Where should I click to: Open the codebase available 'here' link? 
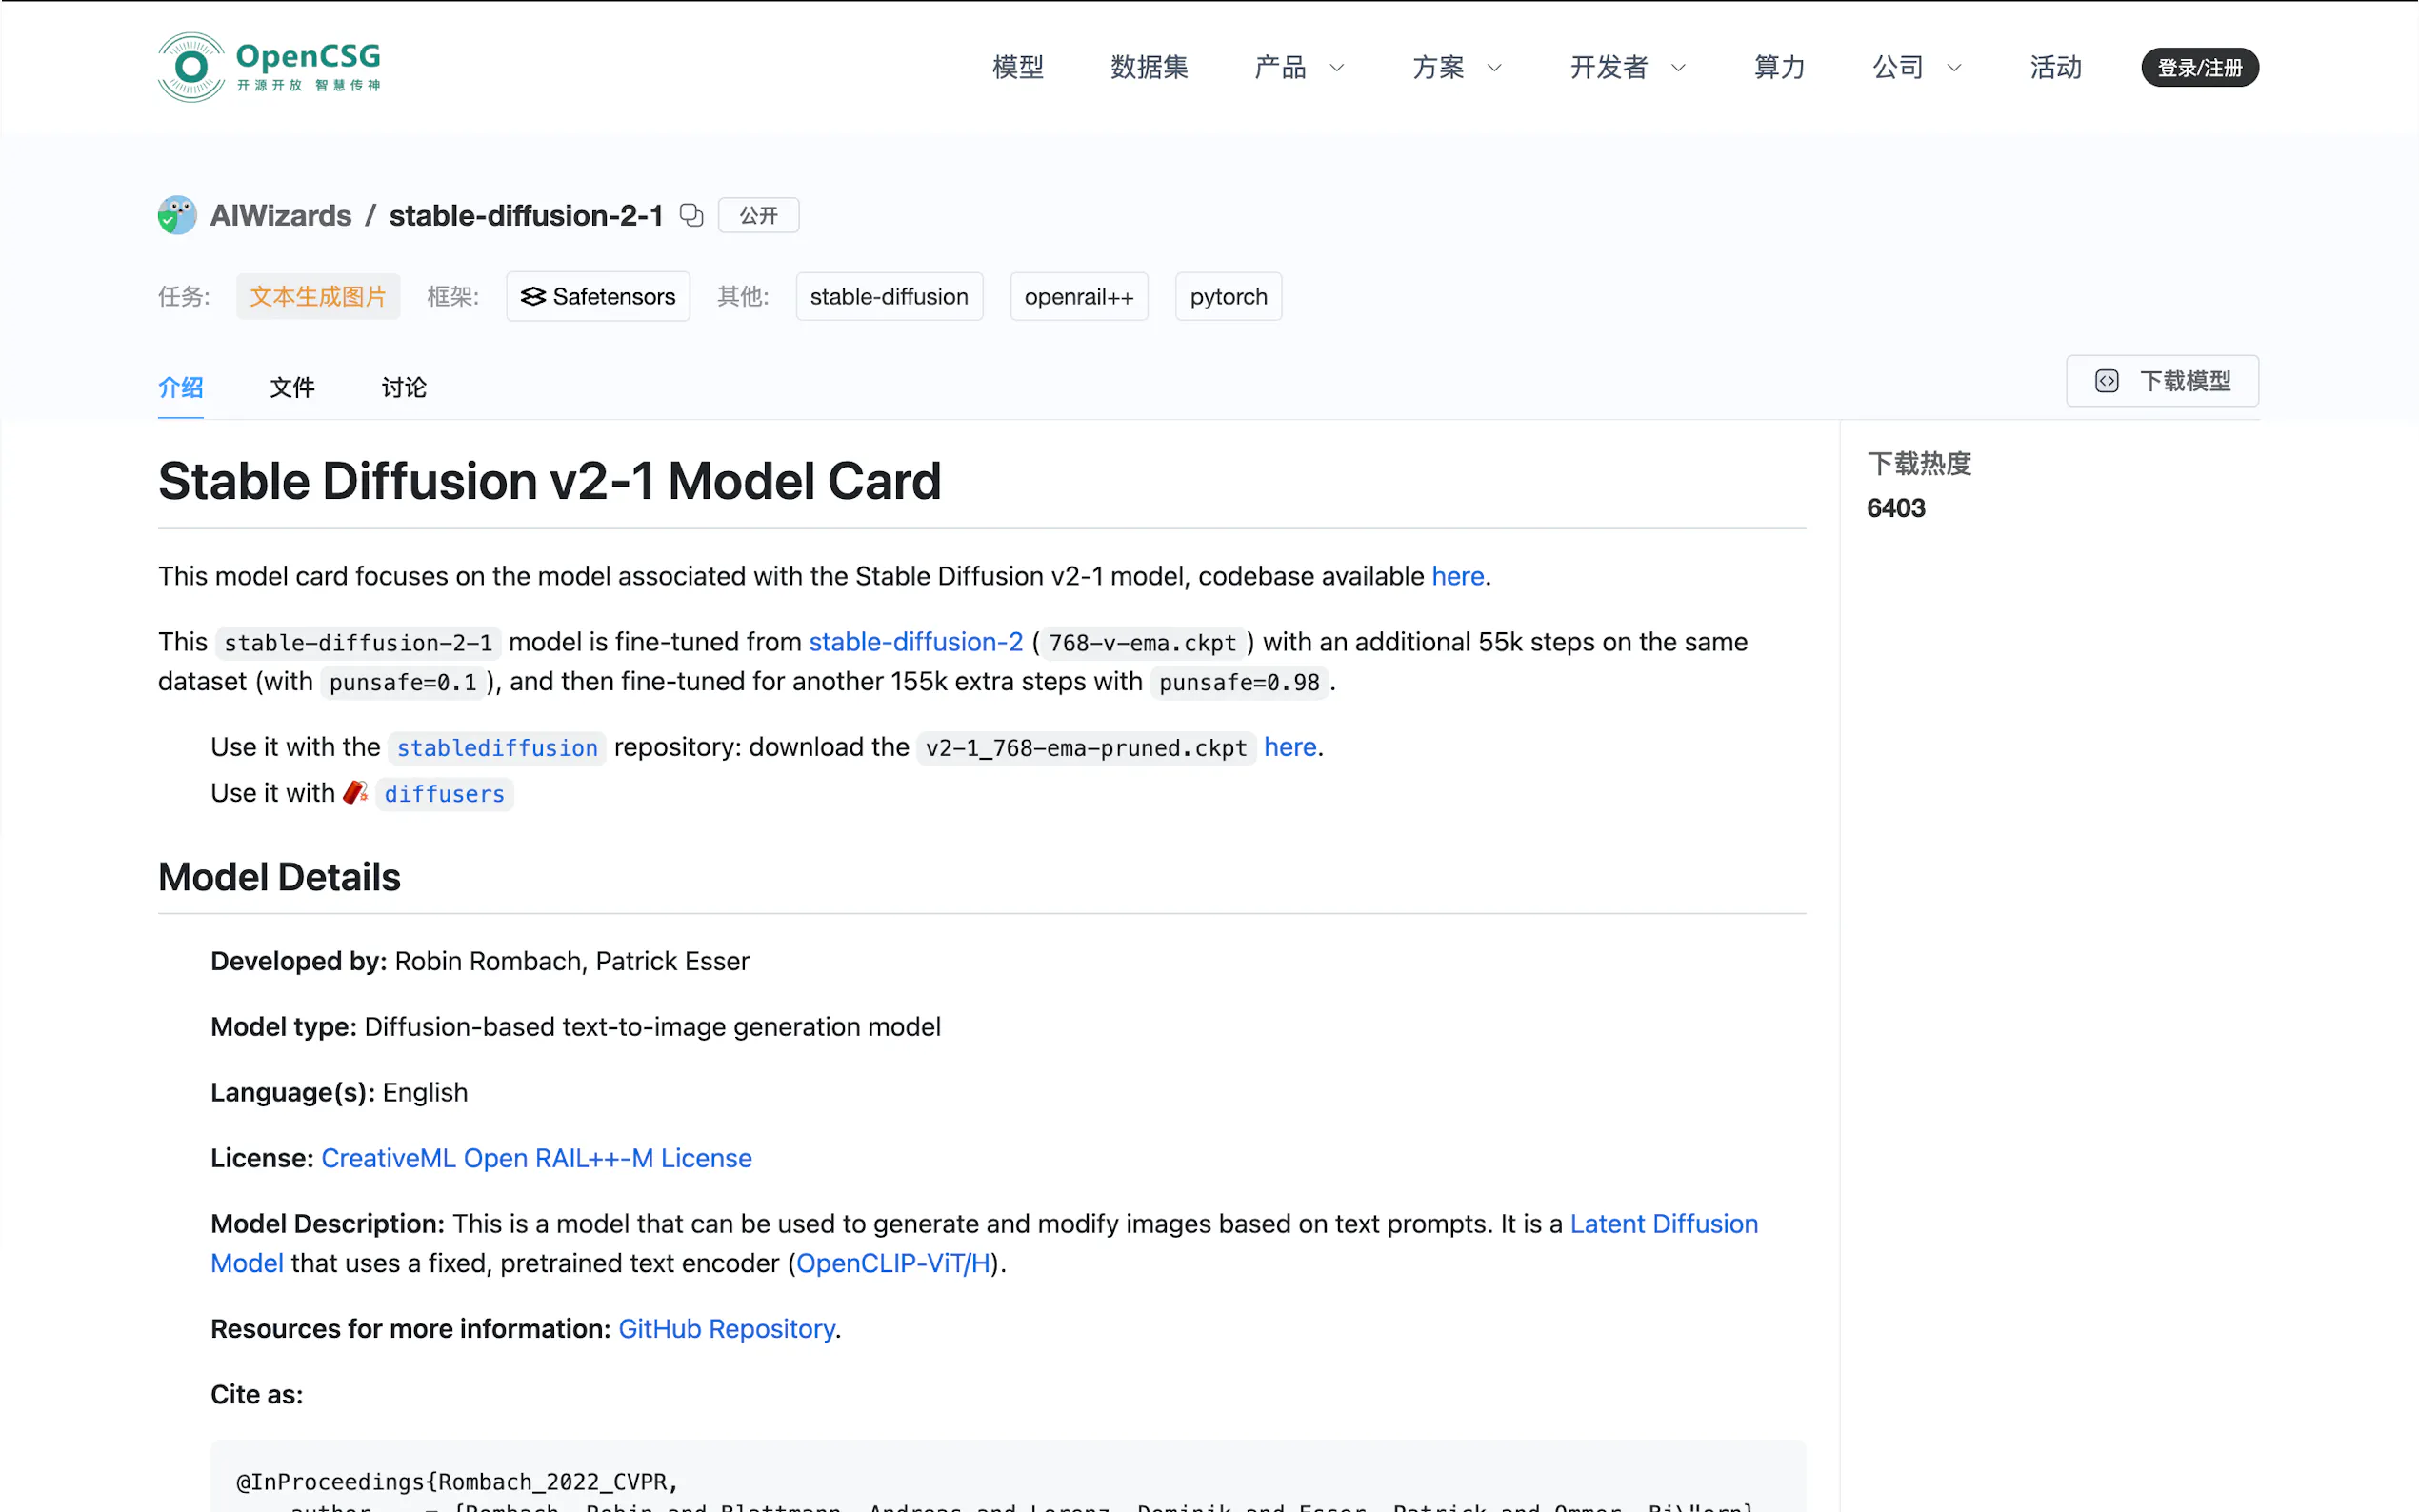(x=1457, y=576)
